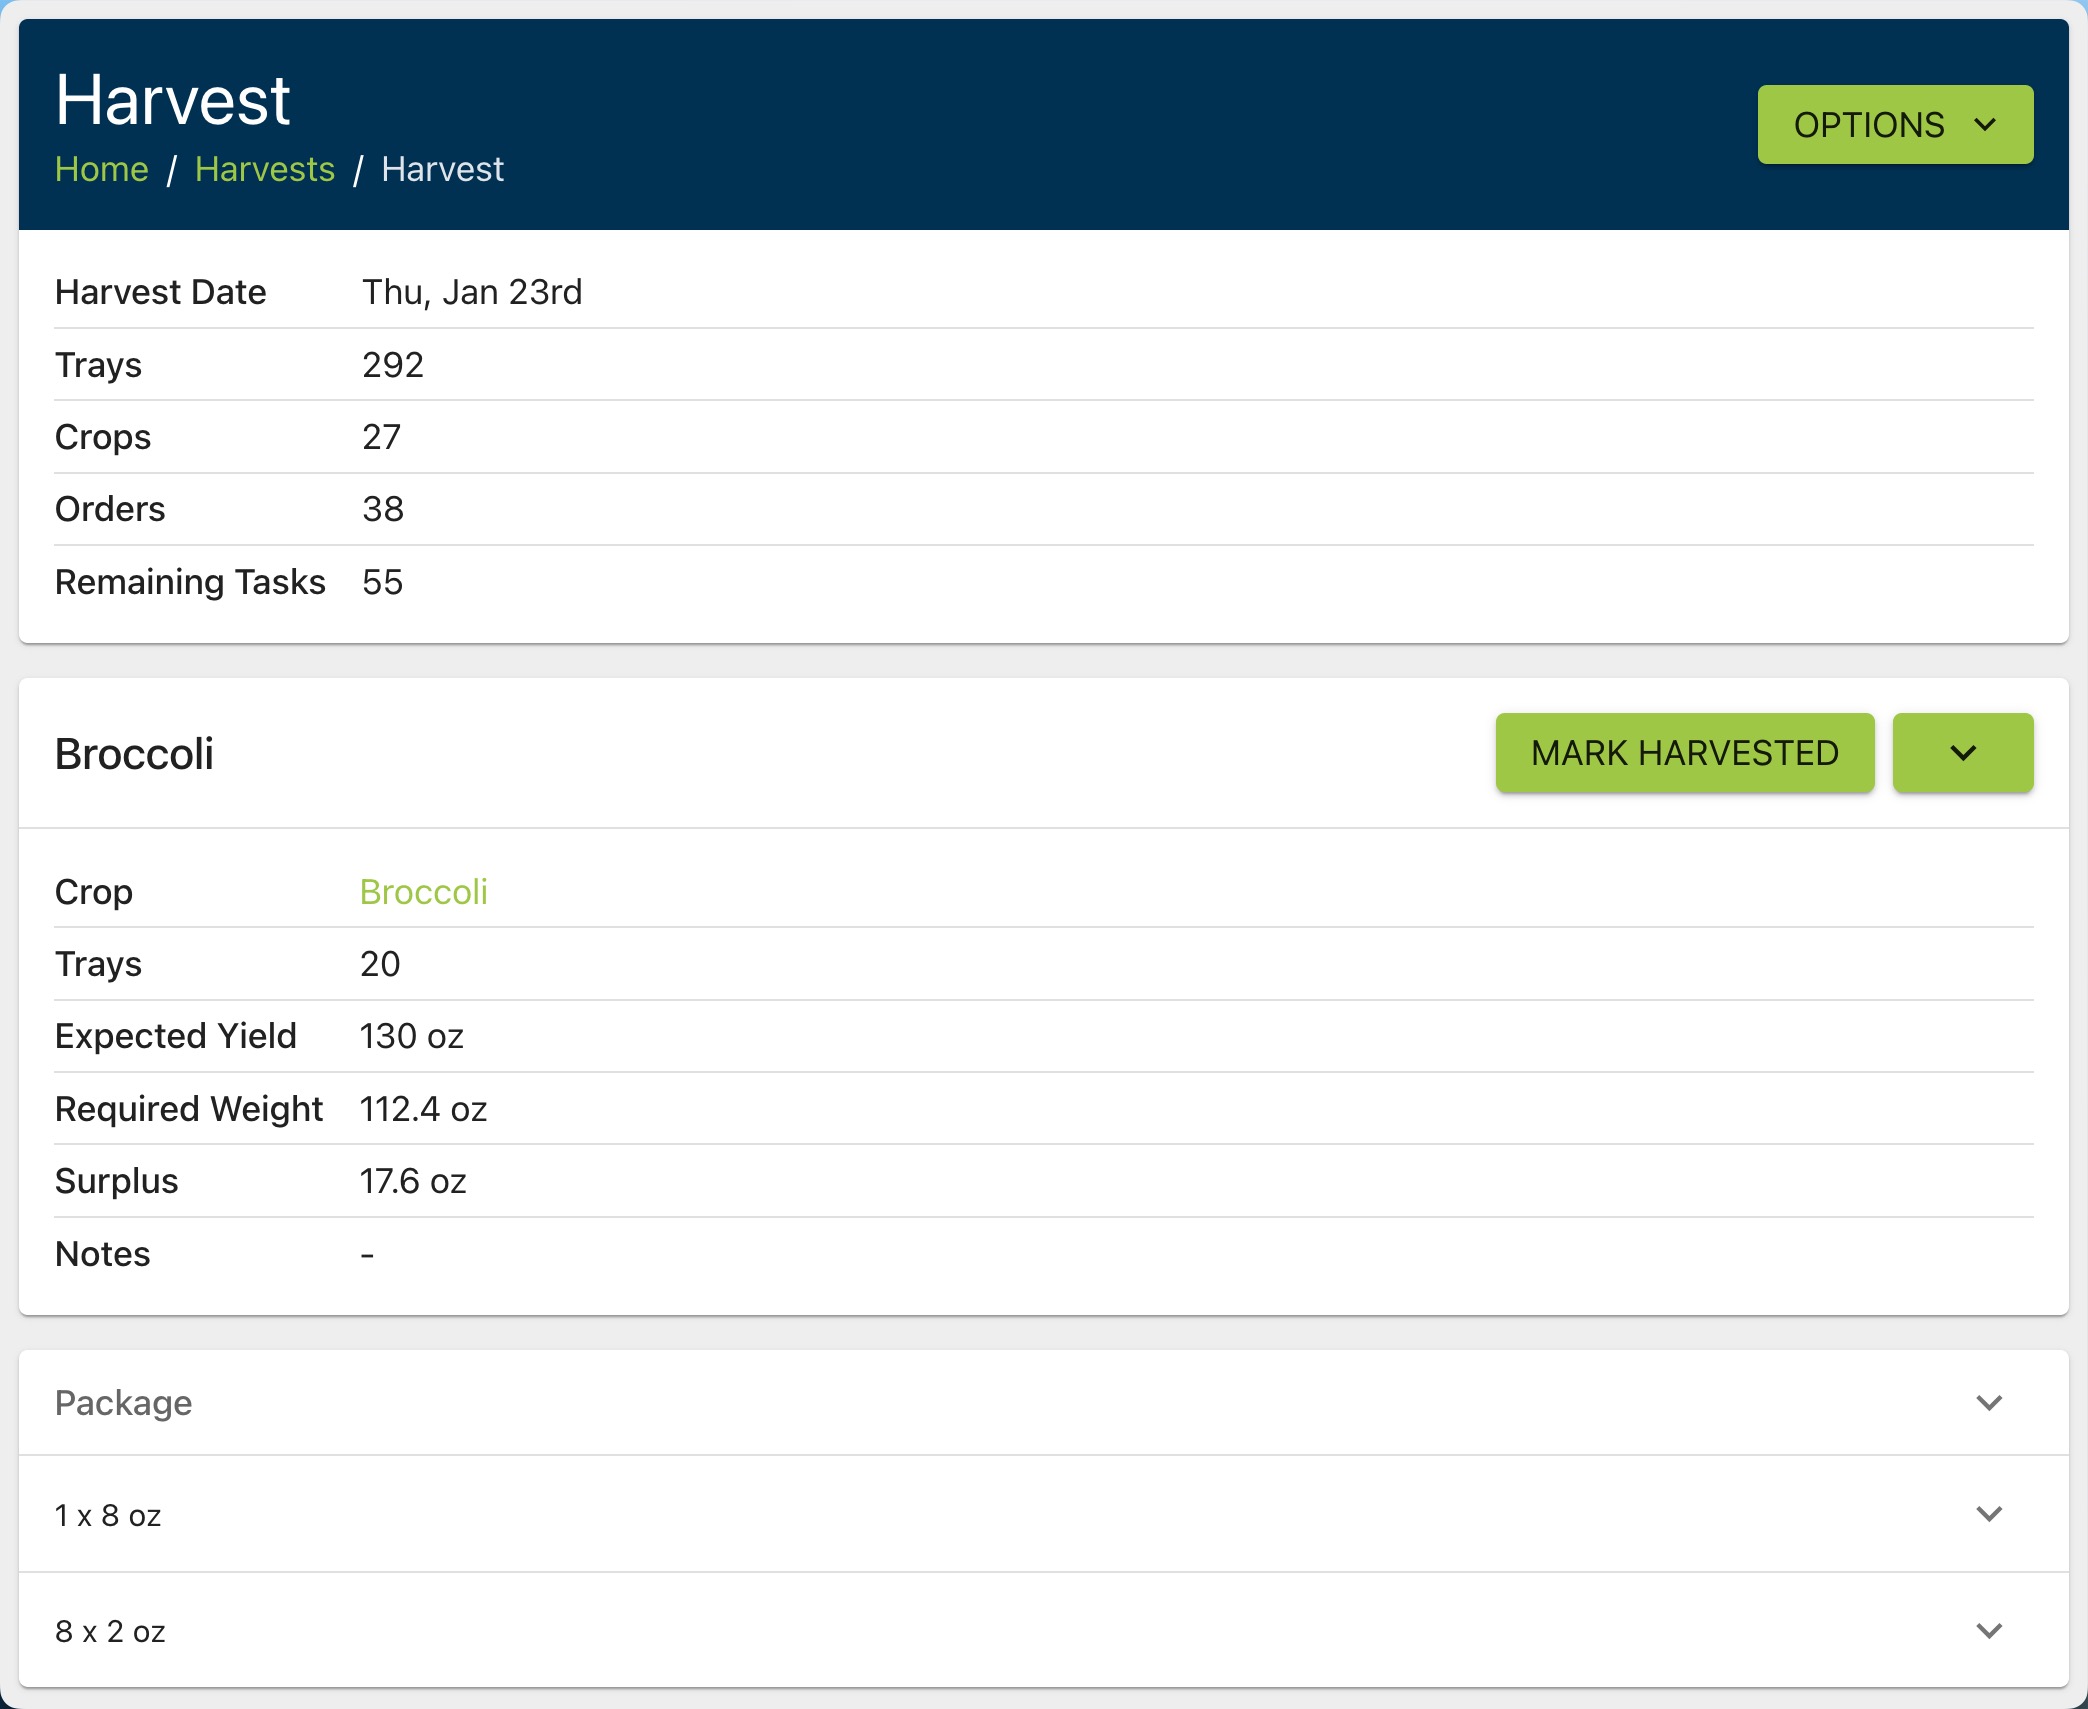Navigate to Home via breadcrumb
The width and height of the screenshot is (2088, 1709).
point(101,169)
